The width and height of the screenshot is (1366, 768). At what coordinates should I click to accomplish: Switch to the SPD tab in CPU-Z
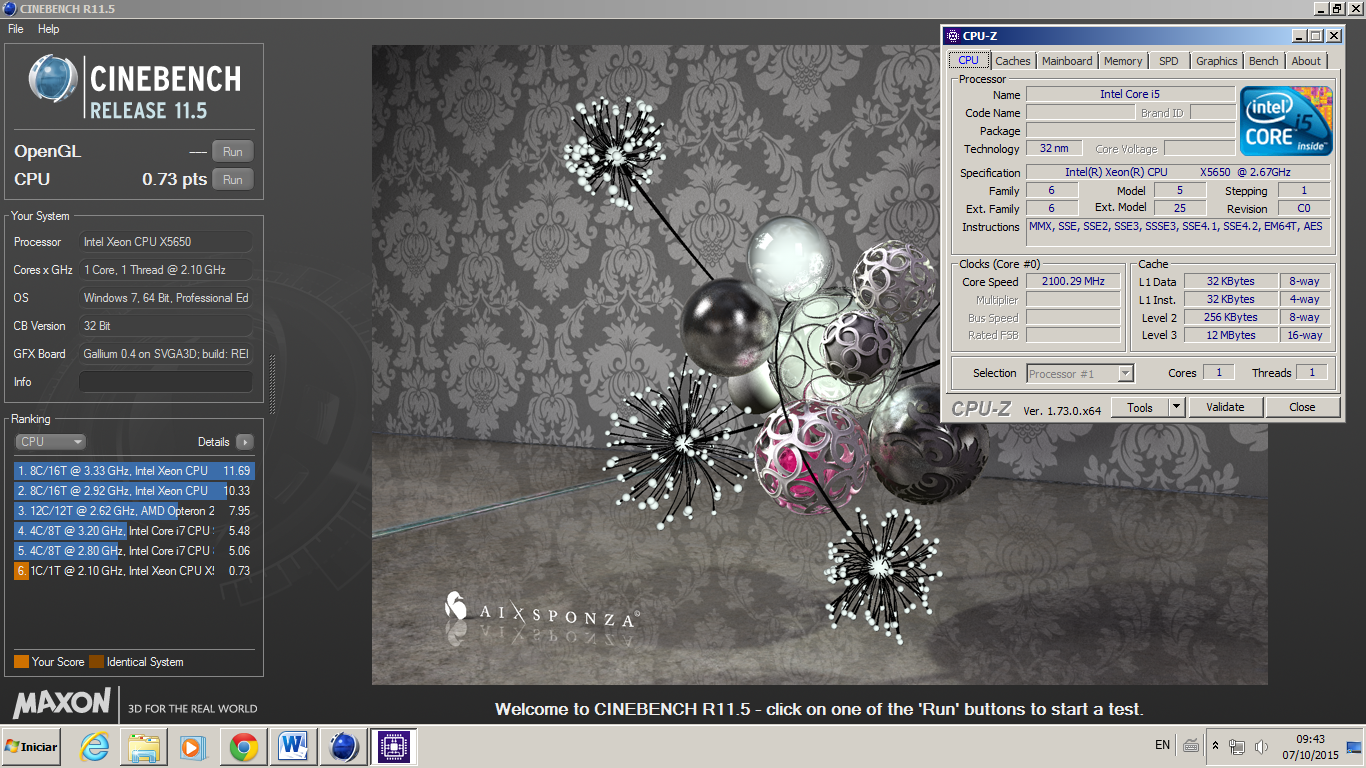[1168, 61]
